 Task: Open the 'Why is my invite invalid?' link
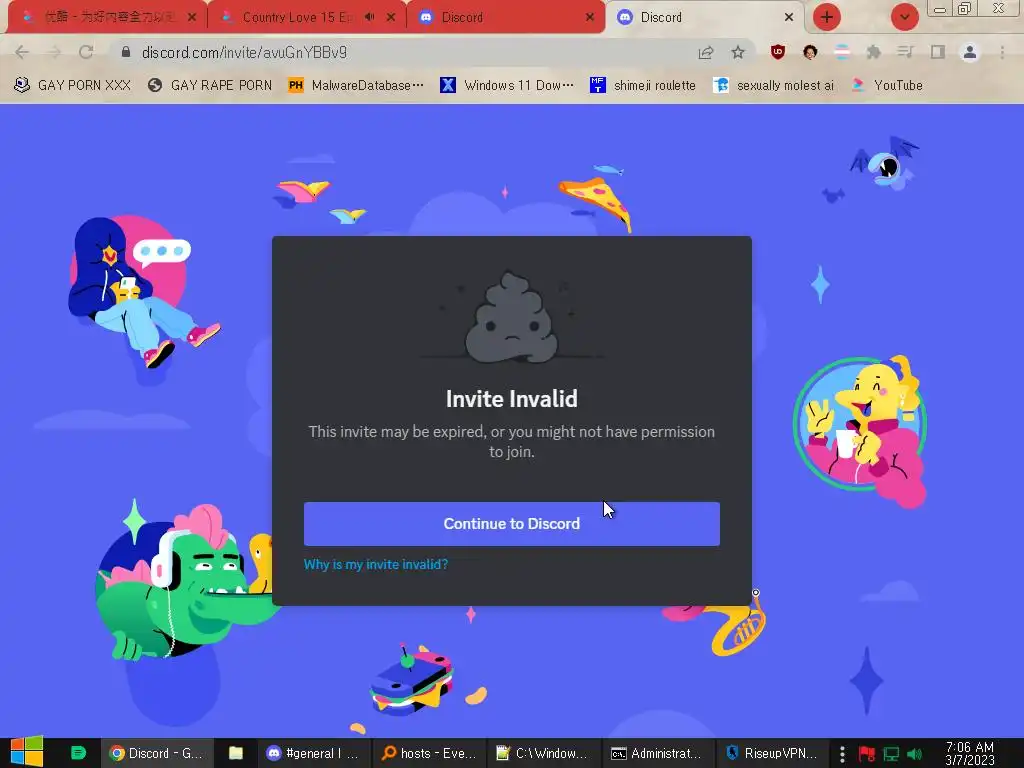(x=376, y=564)
